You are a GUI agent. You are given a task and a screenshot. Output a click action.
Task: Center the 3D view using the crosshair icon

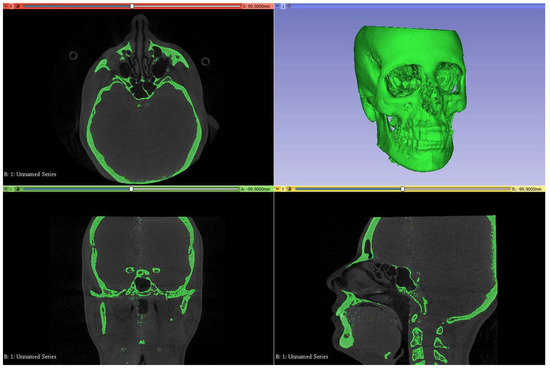(289, 6)
